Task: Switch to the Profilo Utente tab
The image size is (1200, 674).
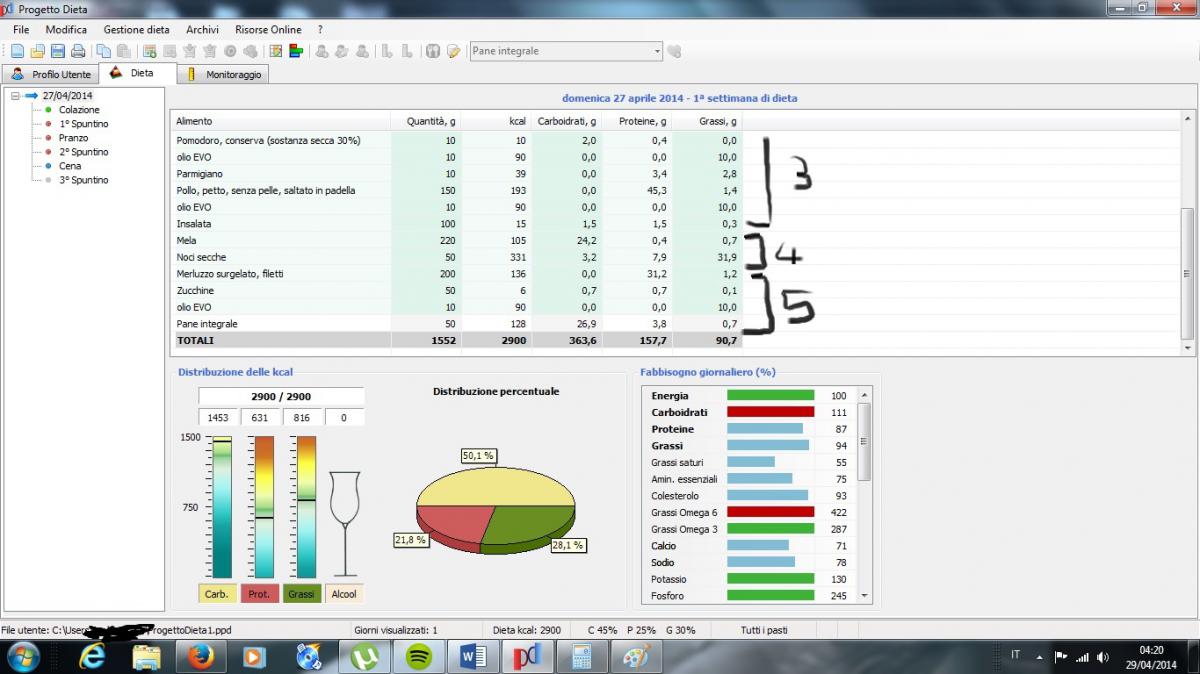Action: click(51, 74)
